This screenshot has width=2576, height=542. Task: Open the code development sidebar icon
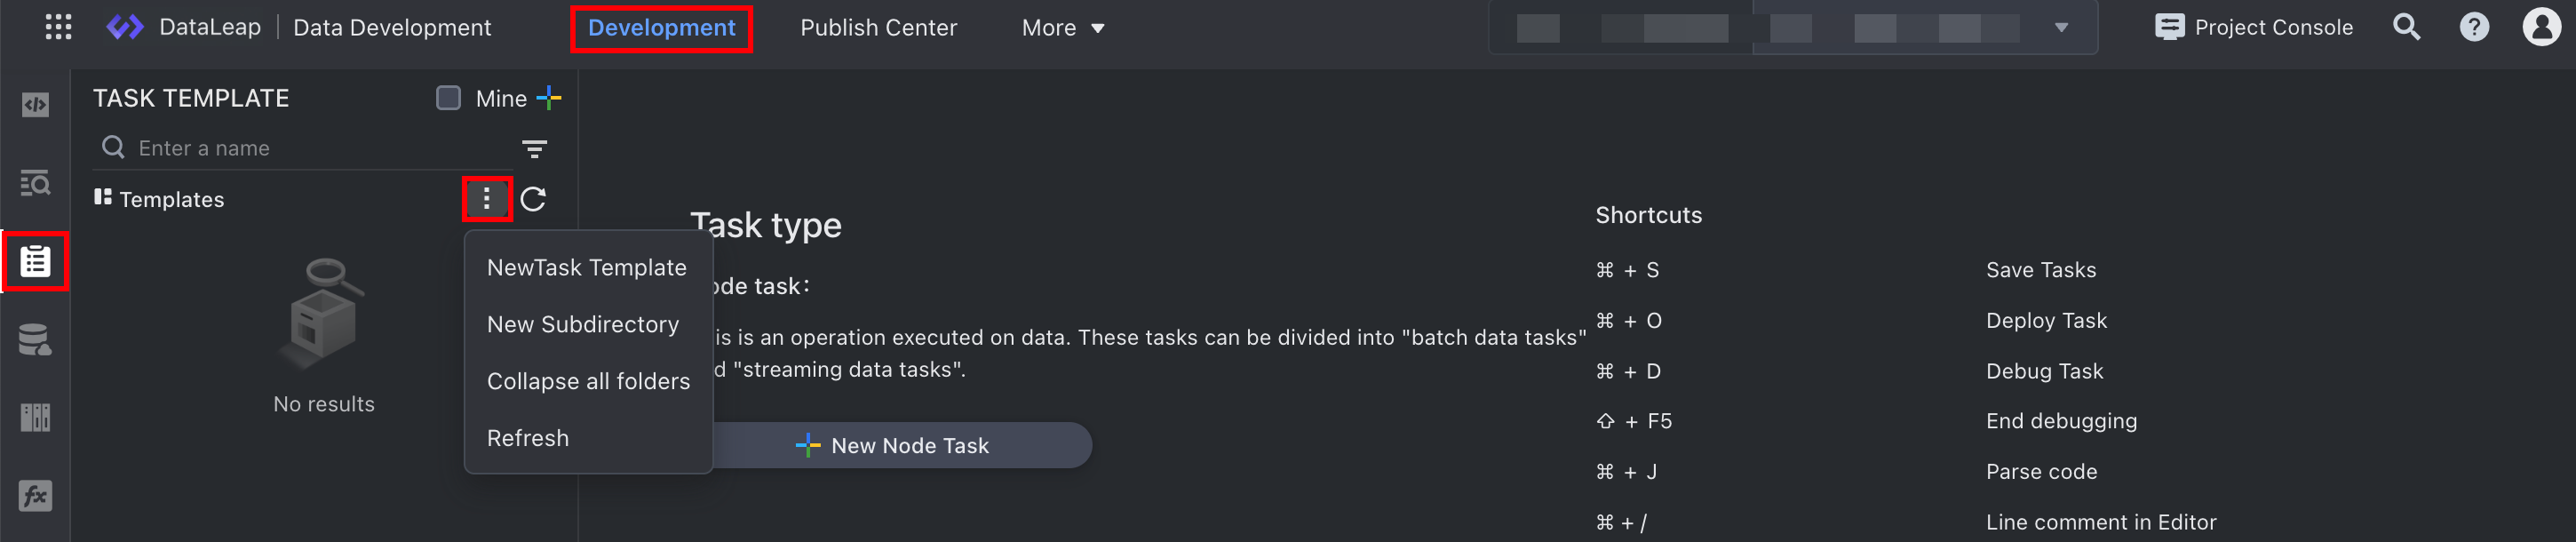point(35,104)
